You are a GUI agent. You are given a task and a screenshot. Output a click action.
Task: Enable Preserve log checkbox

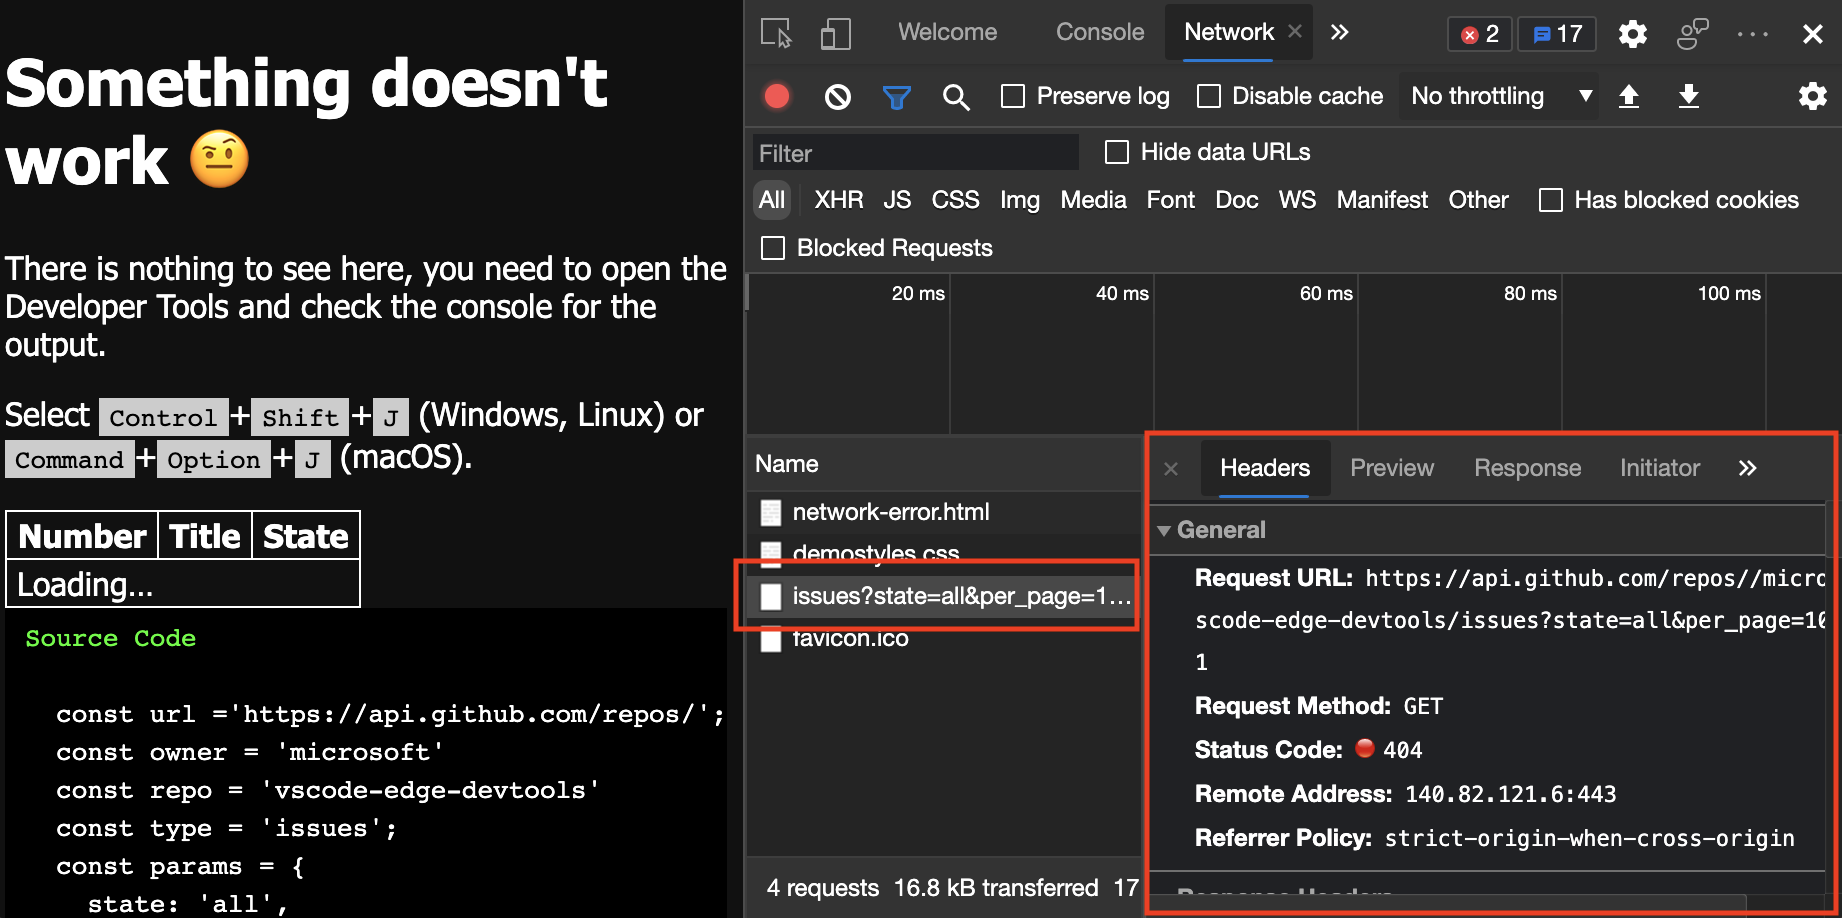(1013, 96)
